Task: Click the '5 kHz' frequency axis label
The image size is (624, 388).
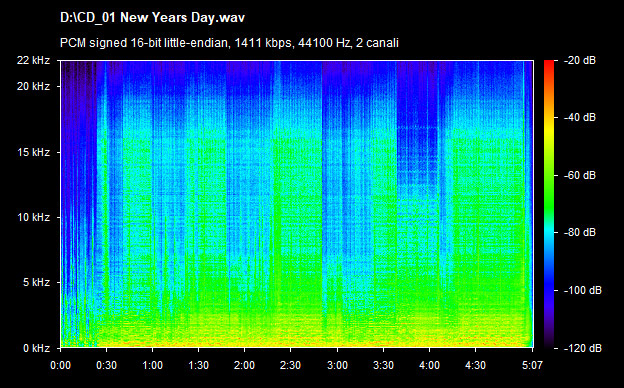Action: pyautogui.click(x=36, y=283)
